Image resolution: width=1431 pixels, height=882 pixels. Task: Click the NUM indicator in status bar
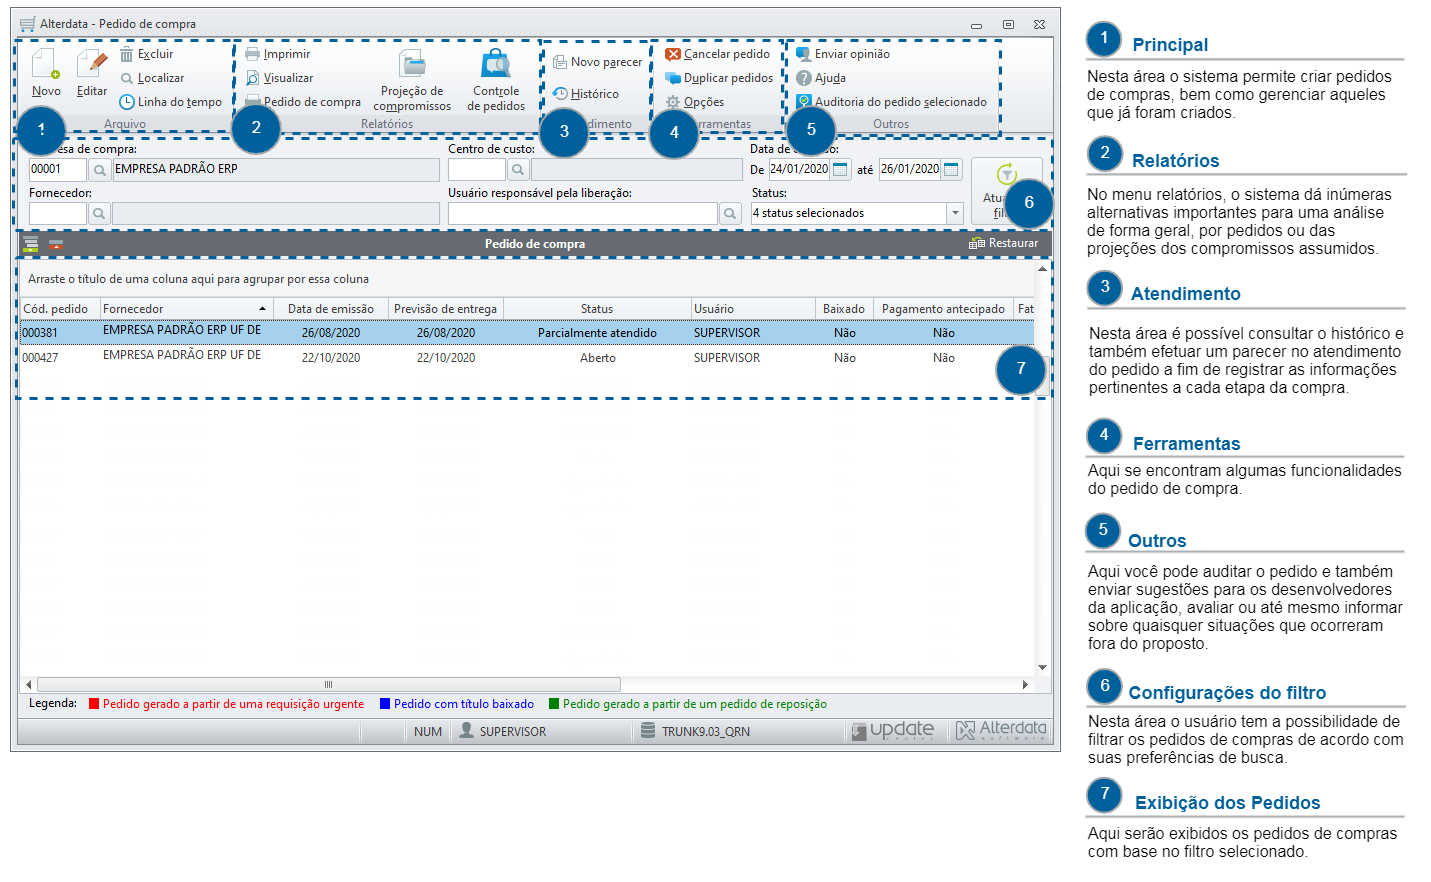[428, 732]
